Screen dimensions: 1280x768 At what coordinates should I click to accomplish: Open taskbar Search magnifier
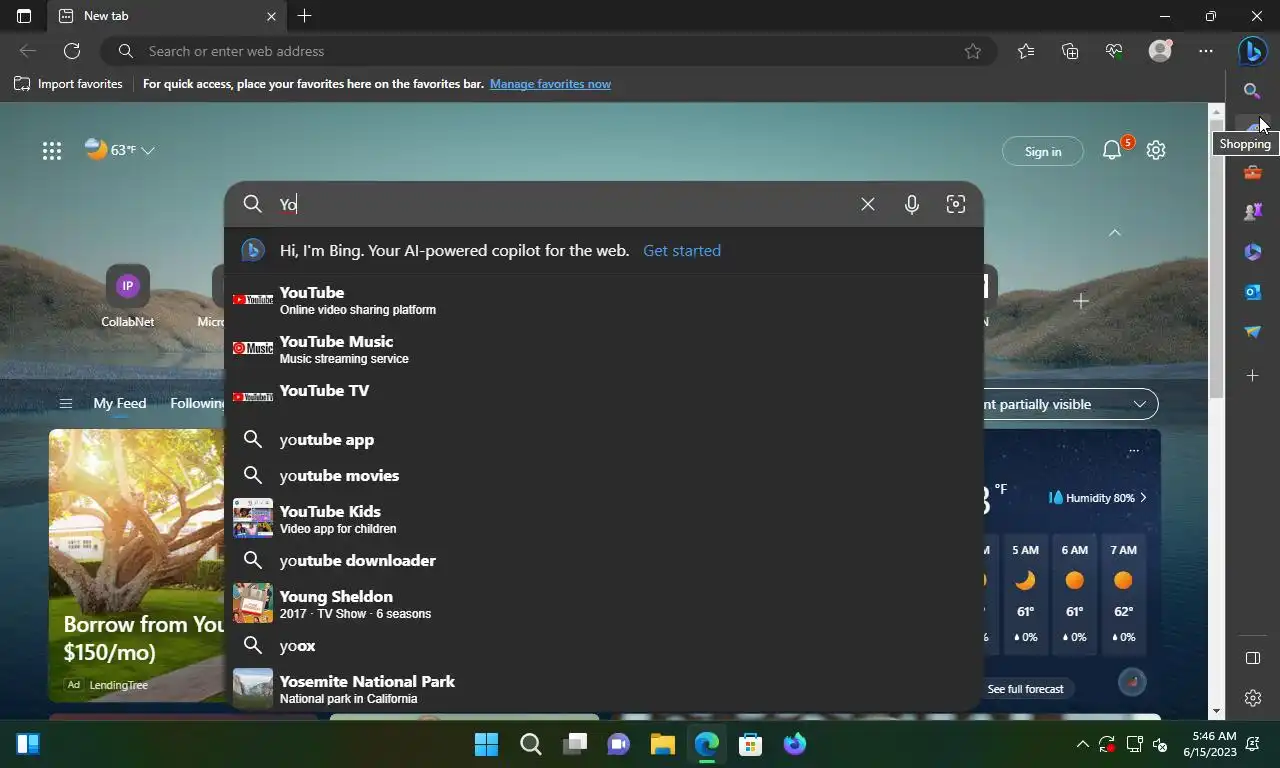click(x=530, y=744)
